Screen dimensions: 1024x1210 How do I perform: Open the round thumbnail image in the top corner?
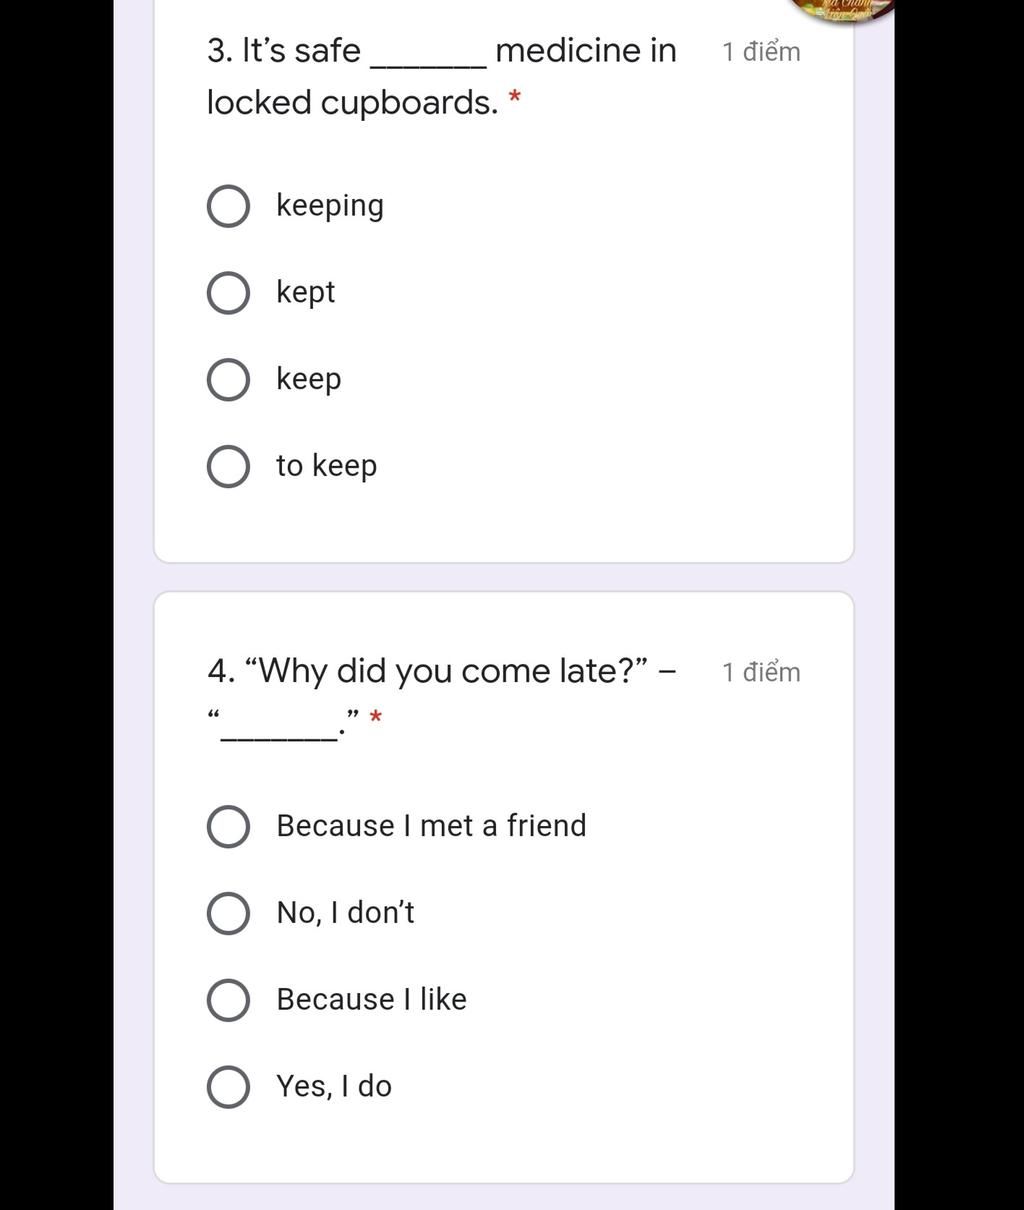842,9
